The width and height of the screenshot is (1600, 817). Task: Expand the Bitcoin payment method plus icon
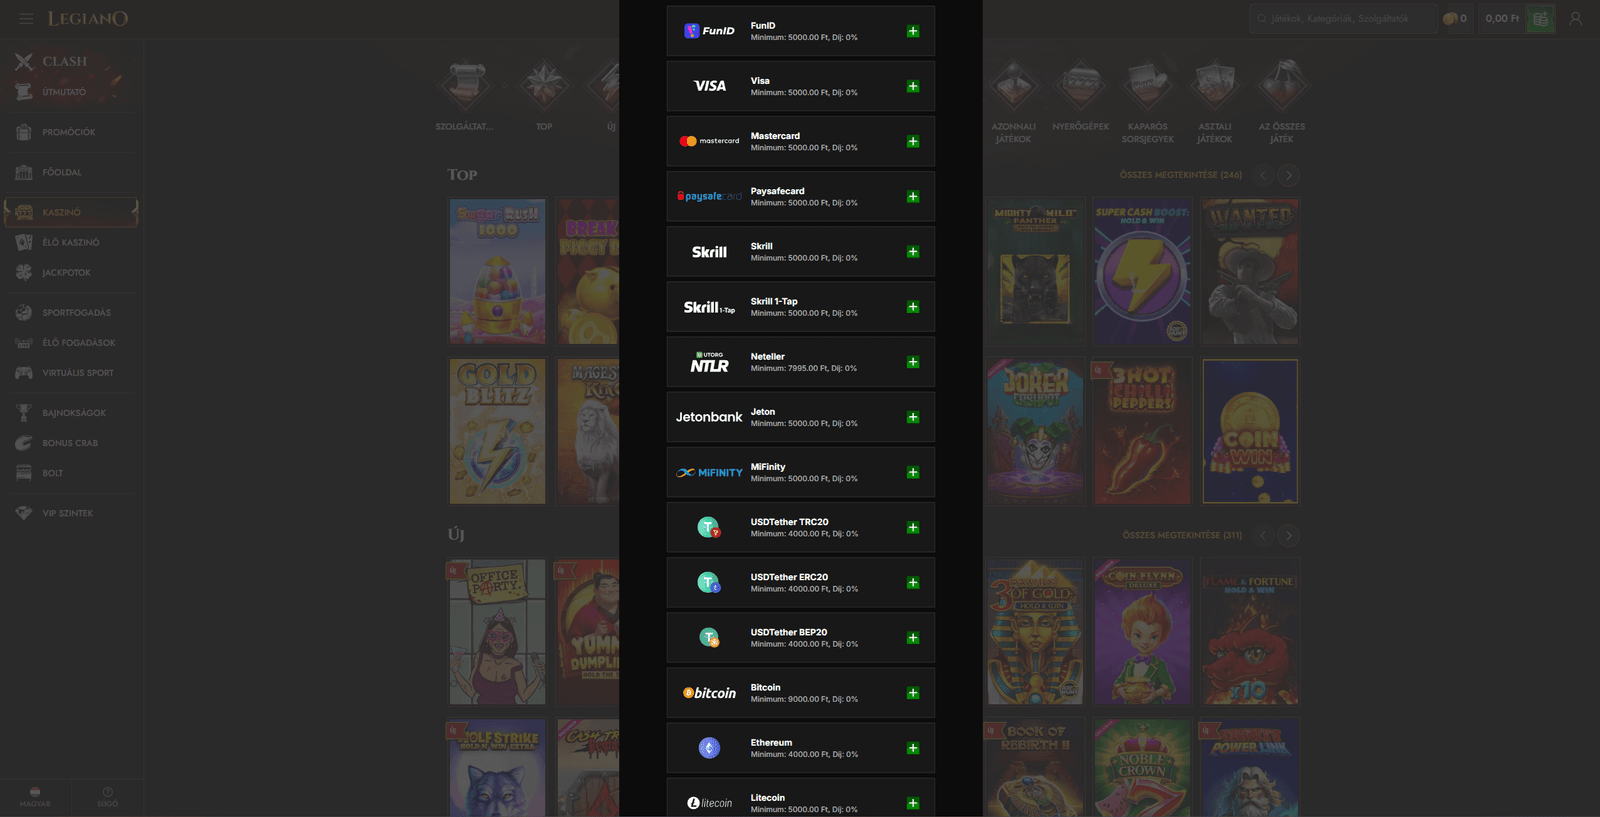913,693
